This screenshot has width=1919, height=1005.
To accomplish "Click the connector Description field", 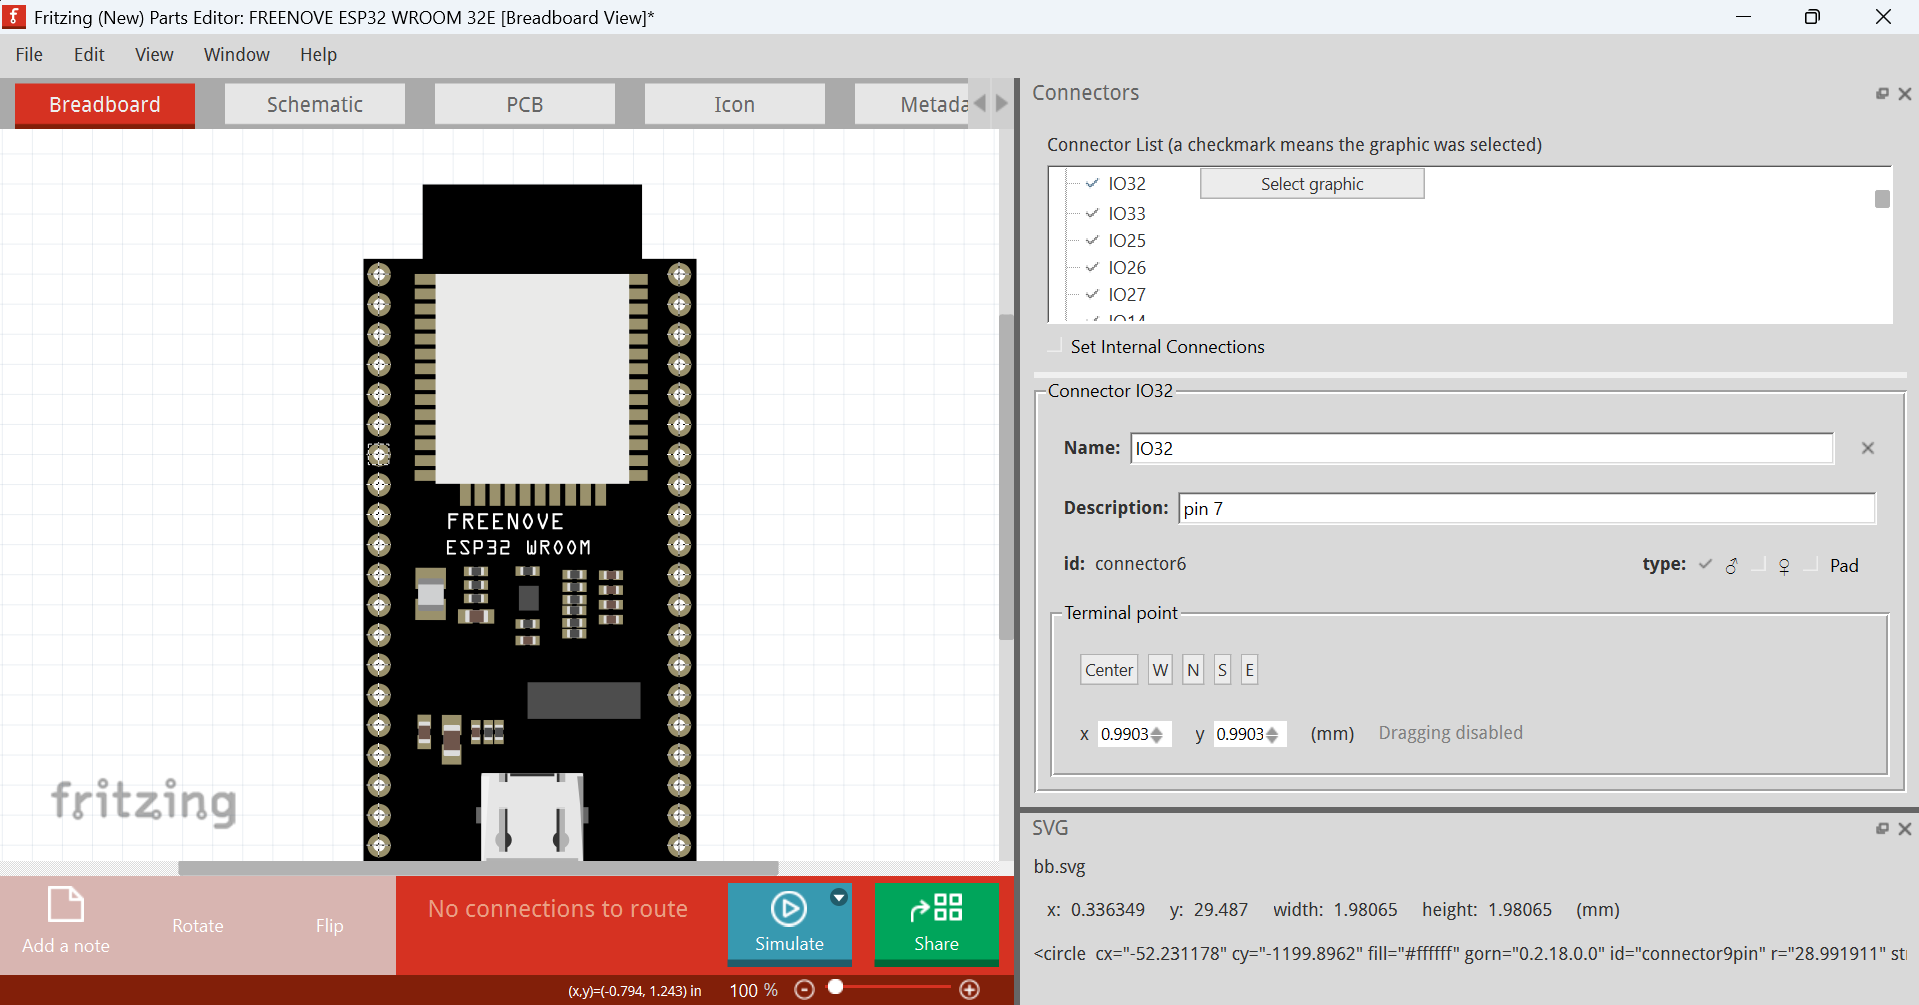I will tap(1527, 508).
